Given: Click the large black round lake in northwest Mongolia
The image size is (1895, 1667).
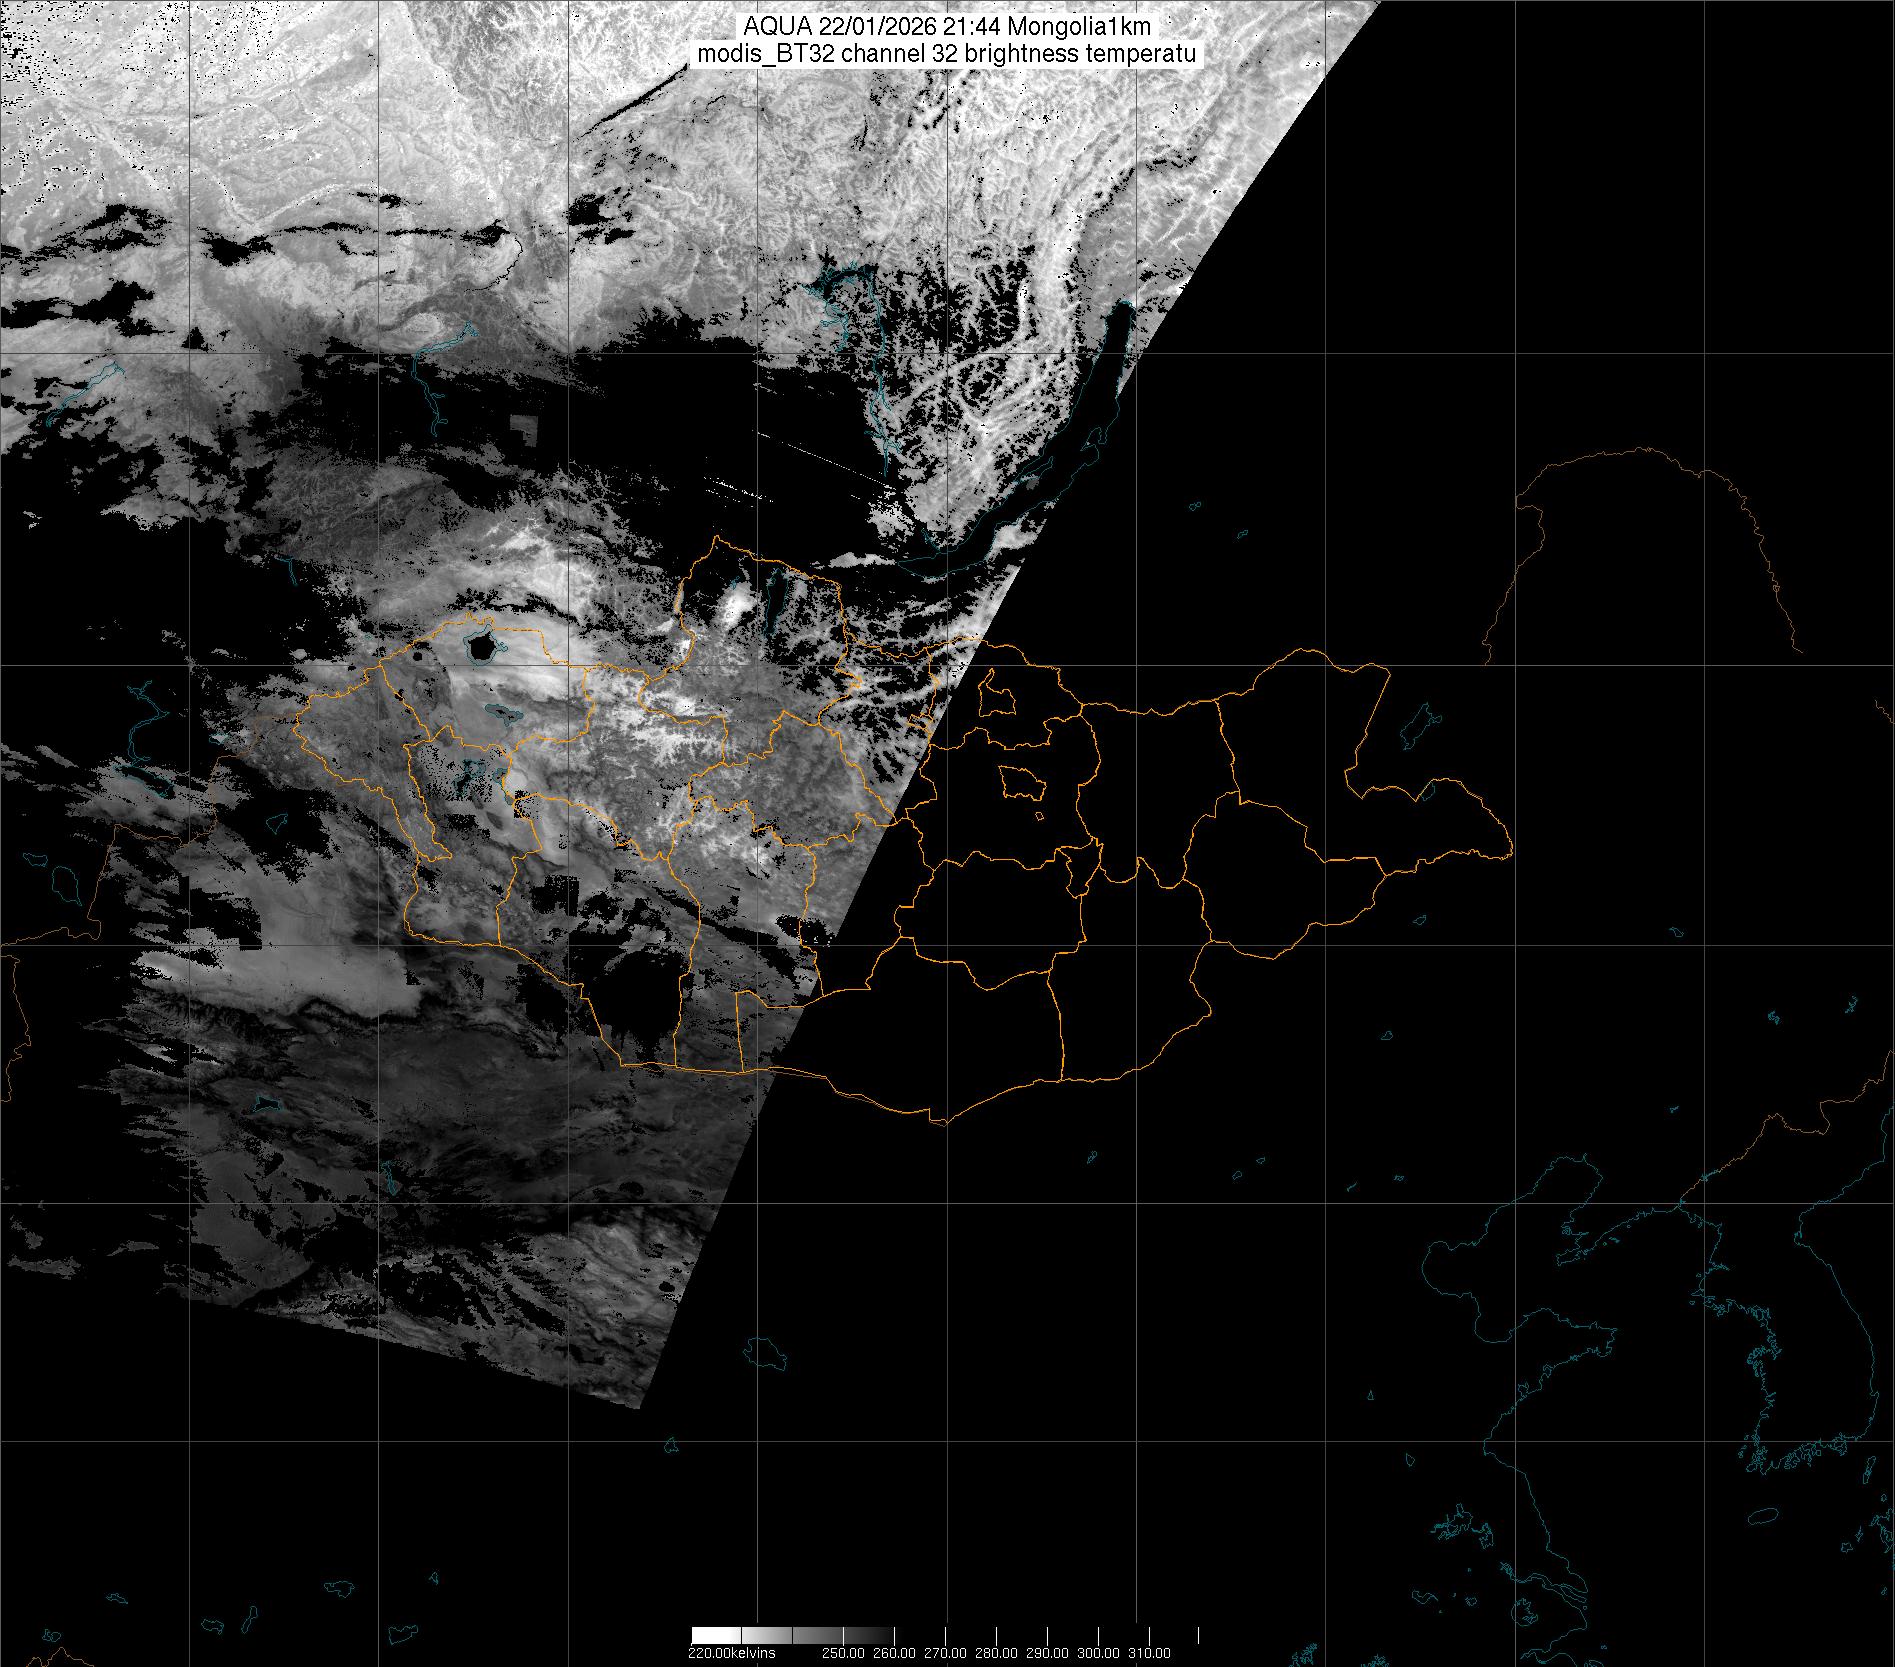Looking at the screenshot, I should coord(482,646).
